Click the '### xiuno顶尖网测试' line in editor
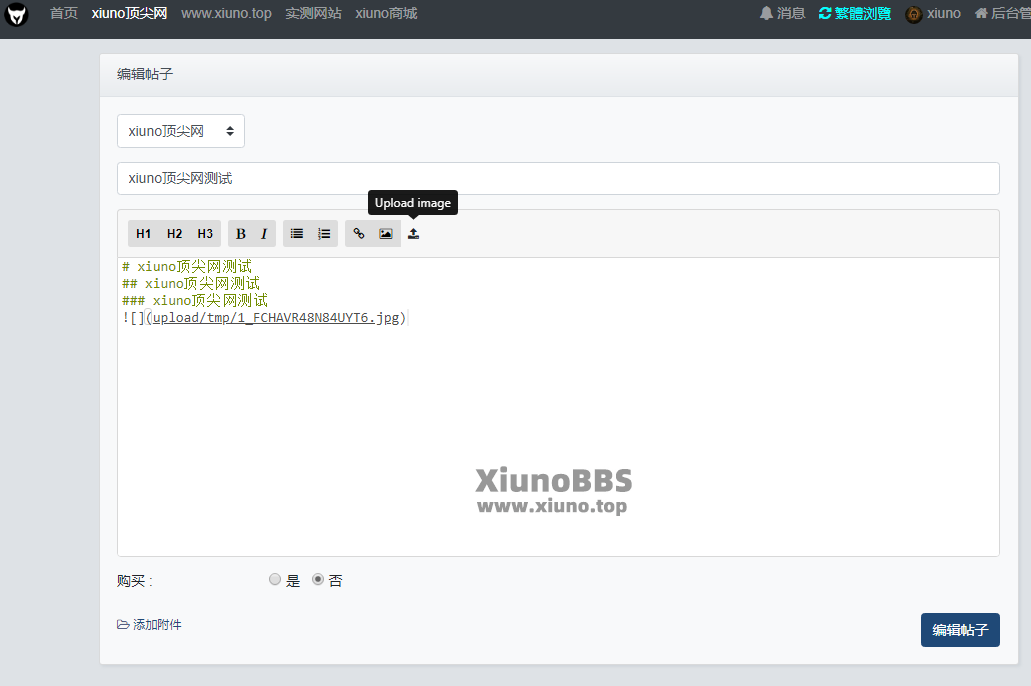This screenshot has width=1031, height=686. point(195,301)
